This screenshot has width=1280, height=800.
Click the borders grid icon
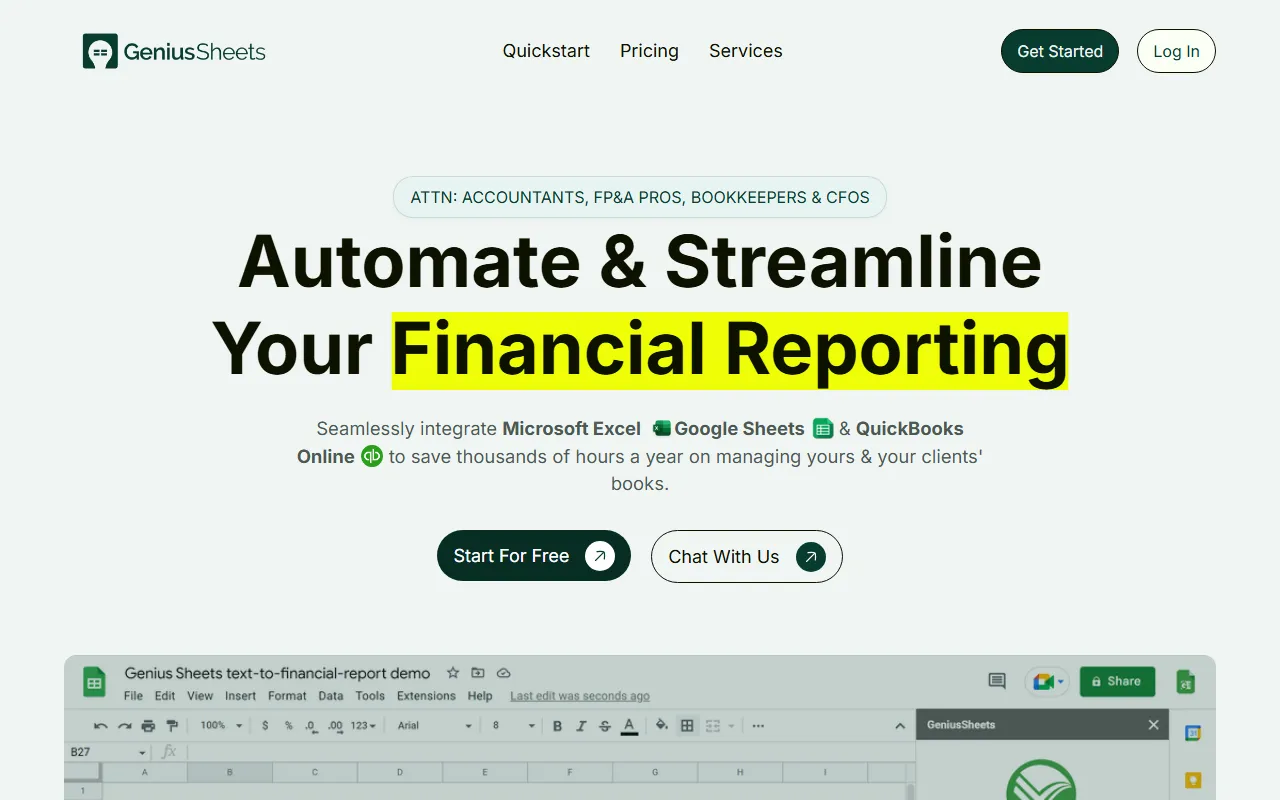tap(687, 726)
